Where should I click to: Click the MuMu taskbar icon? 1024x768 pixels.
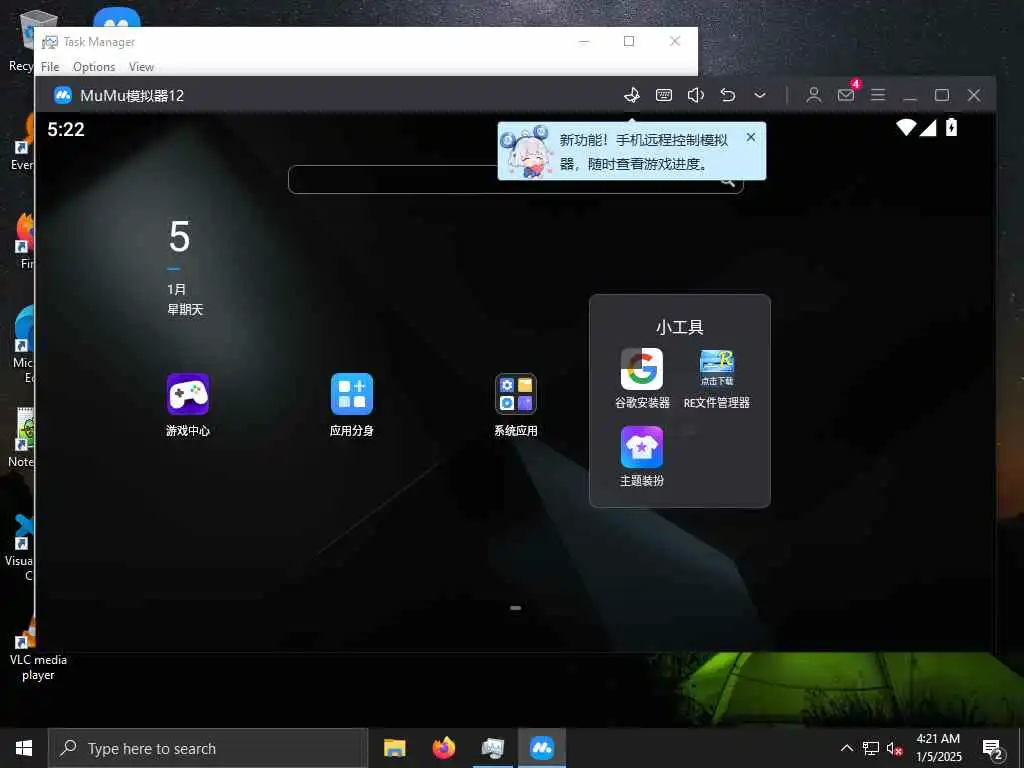coord(542,748)
